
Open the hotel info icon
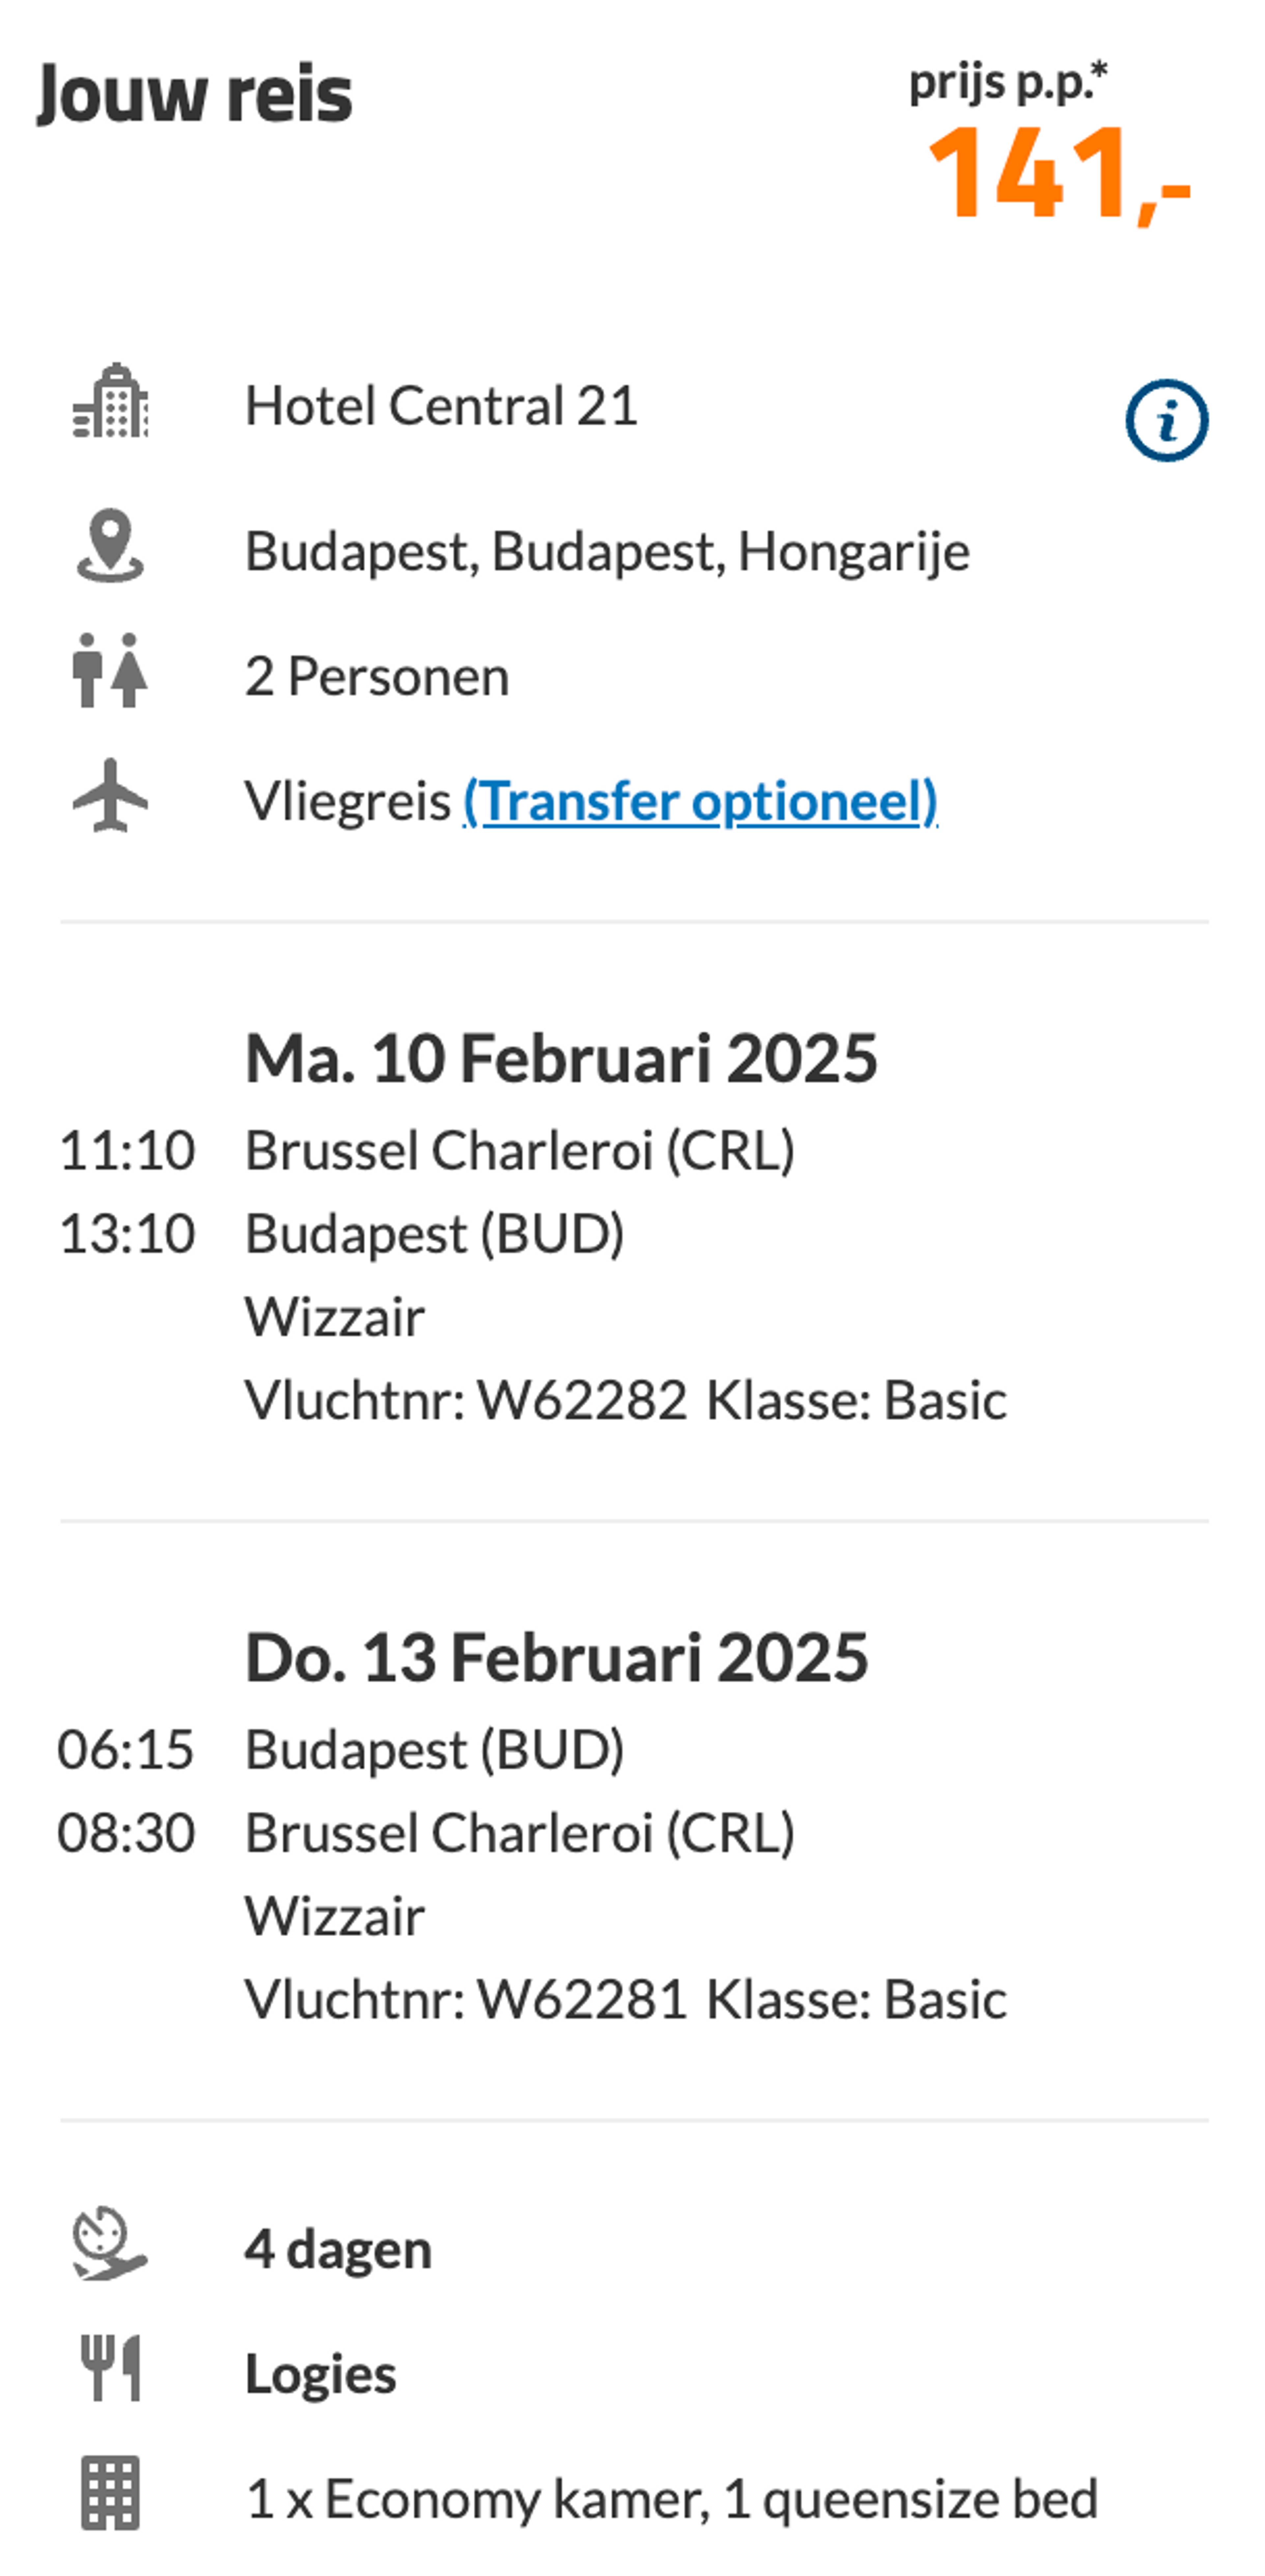point(1166,420)
